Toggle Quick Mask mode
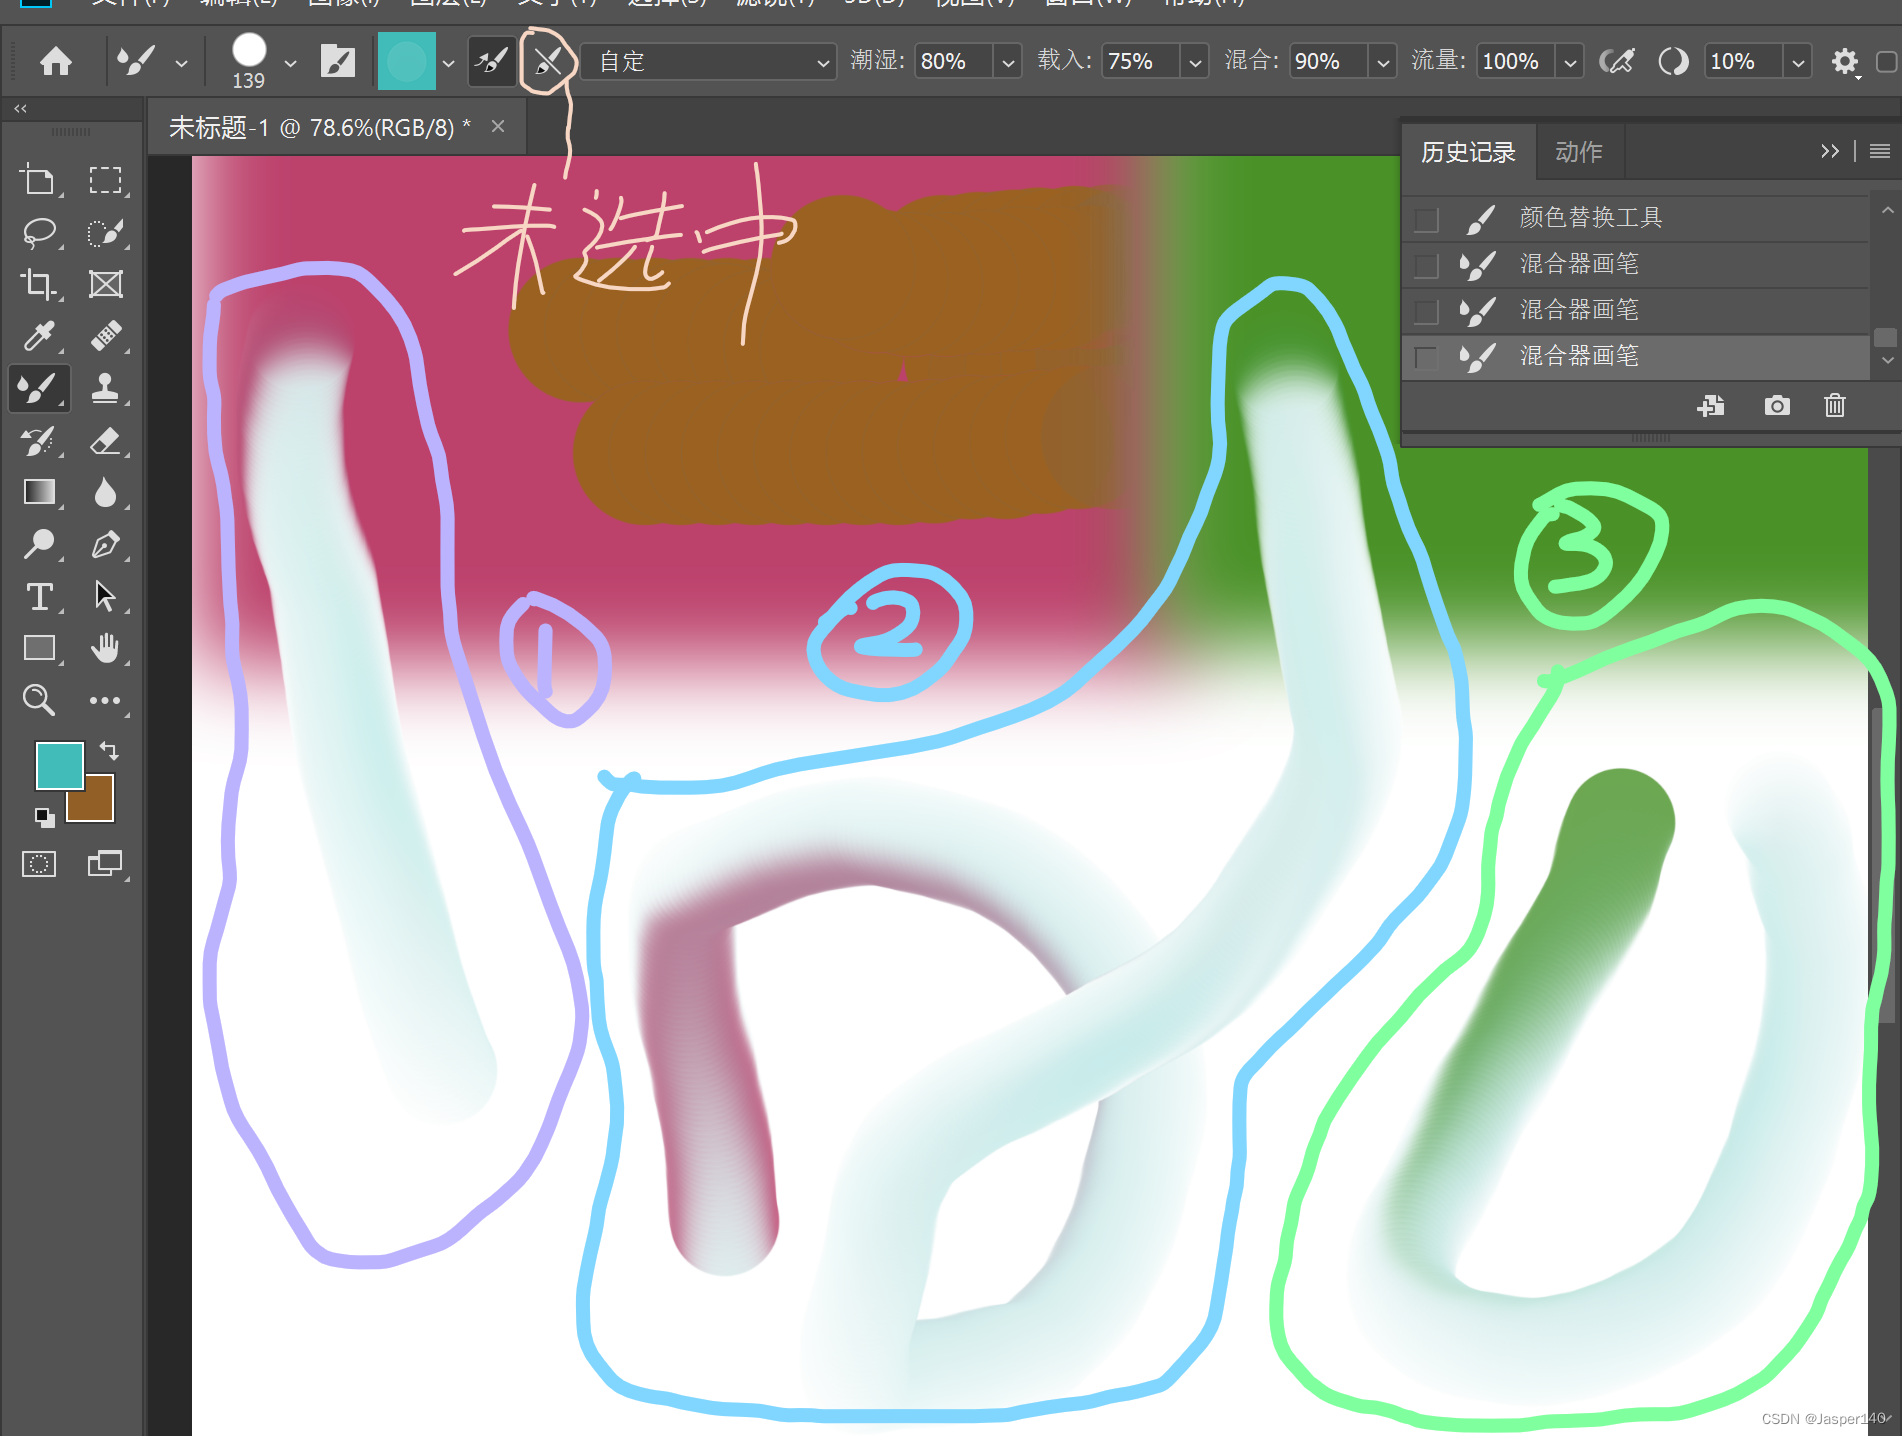Viewport: 1902px width, 1436px height. [x=39, y=864]
